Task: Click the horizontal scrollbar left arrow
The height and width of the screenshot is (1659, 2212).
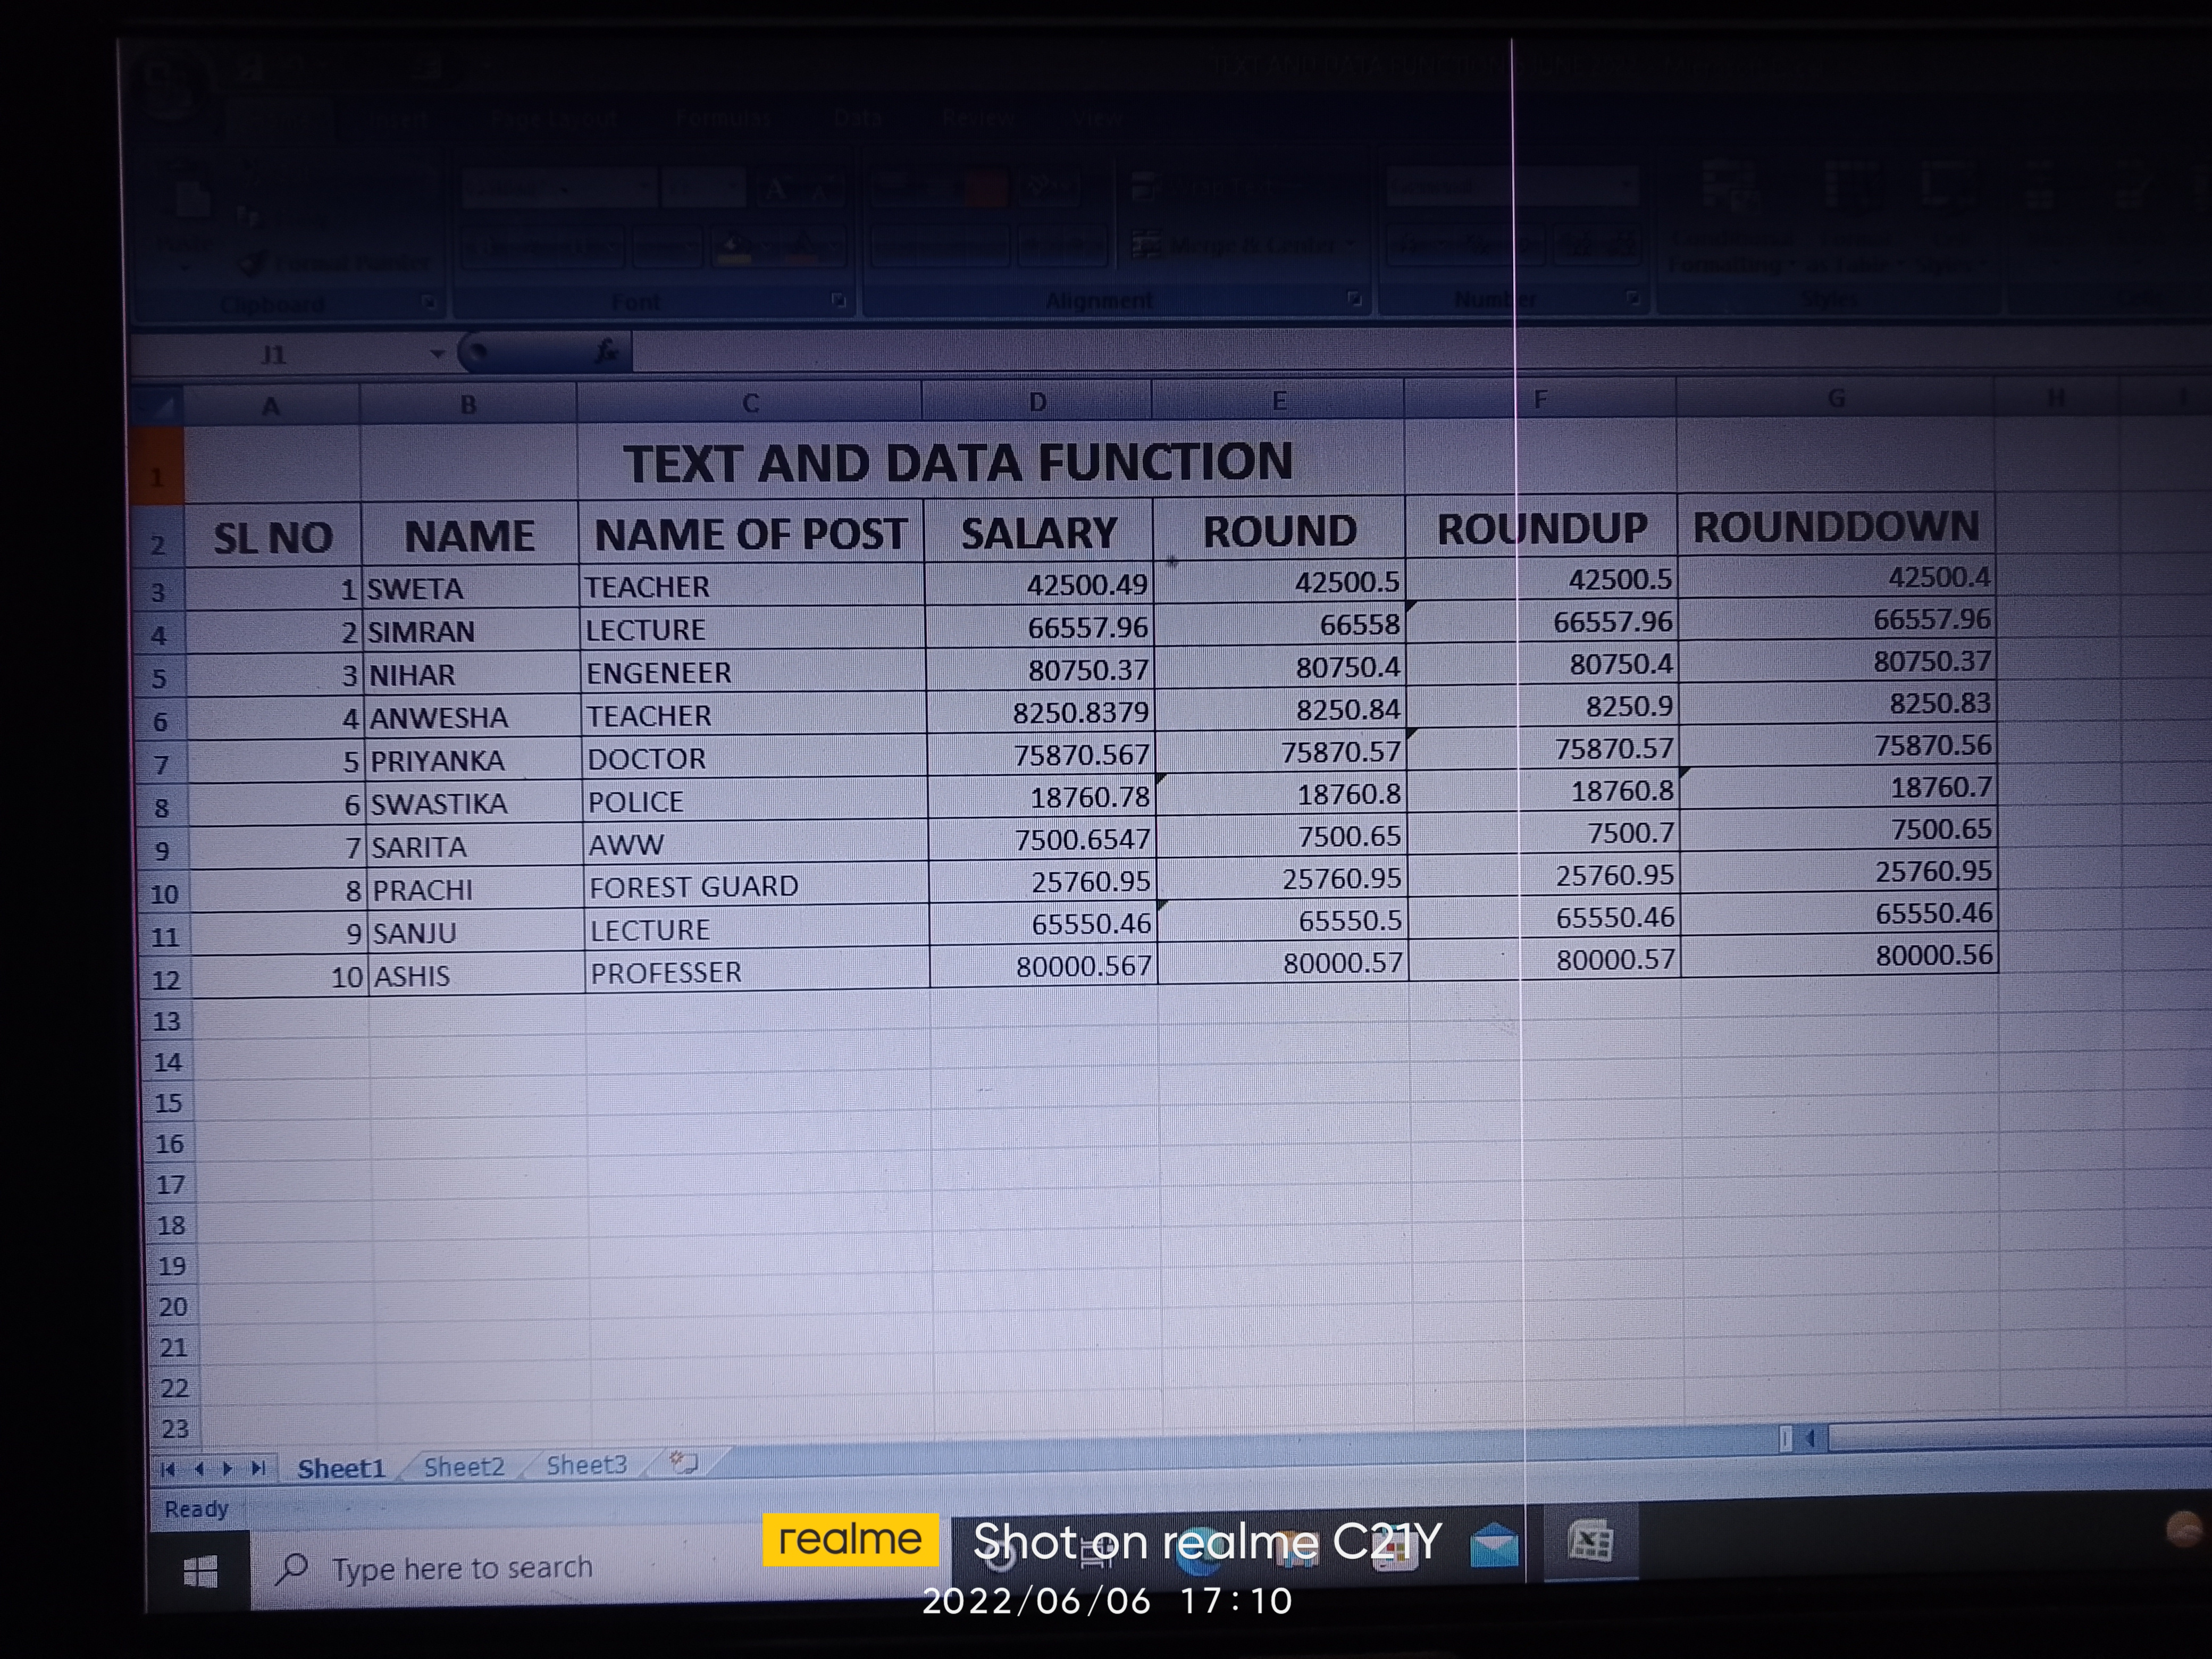Action: (1811, 1438)
